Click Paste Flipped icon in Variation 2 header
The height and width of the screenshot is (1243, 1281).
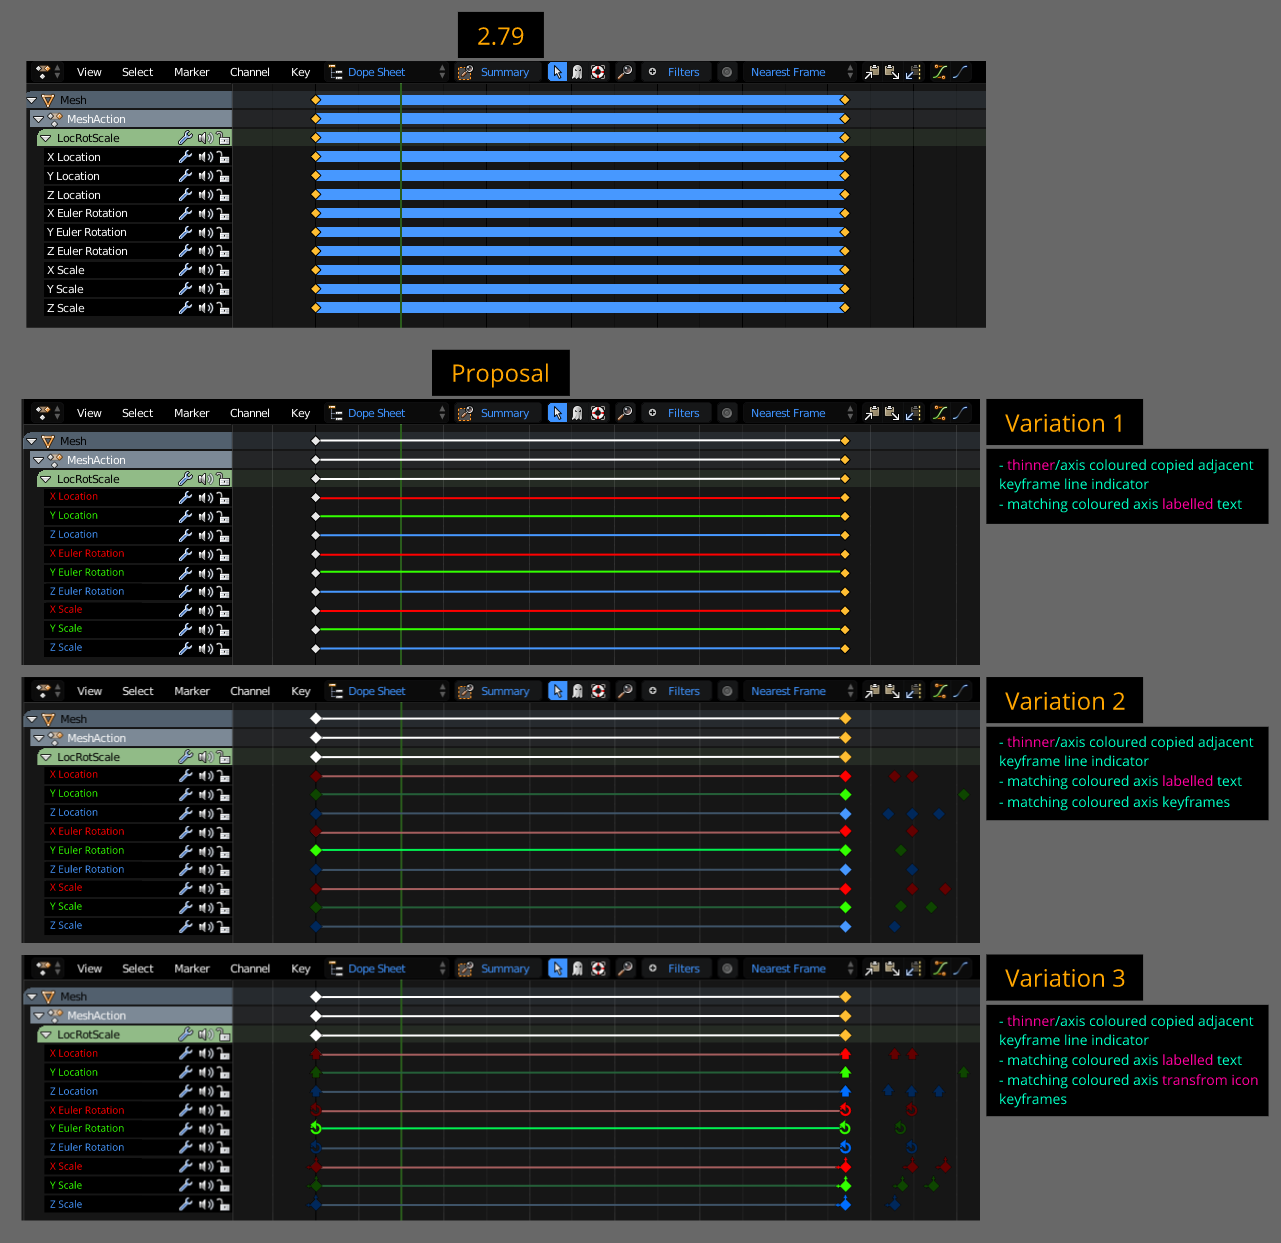pos(913,691)
